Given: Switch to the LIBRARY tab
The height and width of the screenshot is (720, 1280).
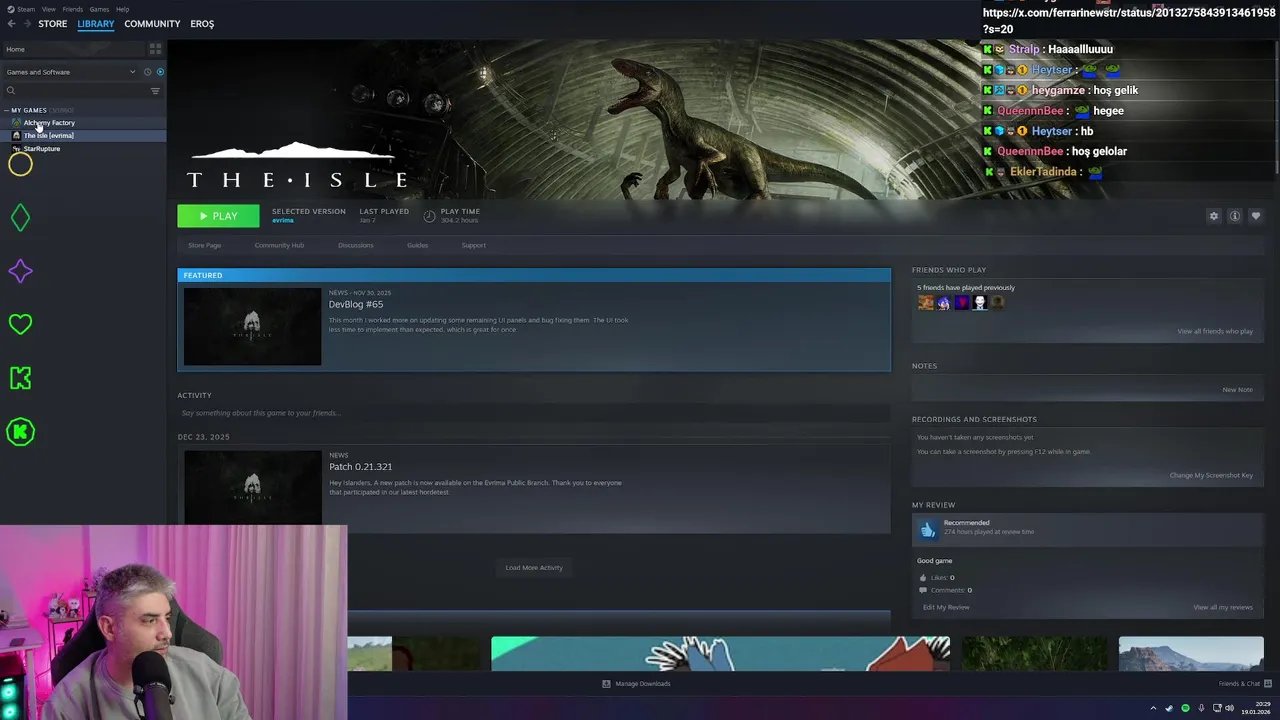Looking at the screenshot, I should tap(96, 24).
